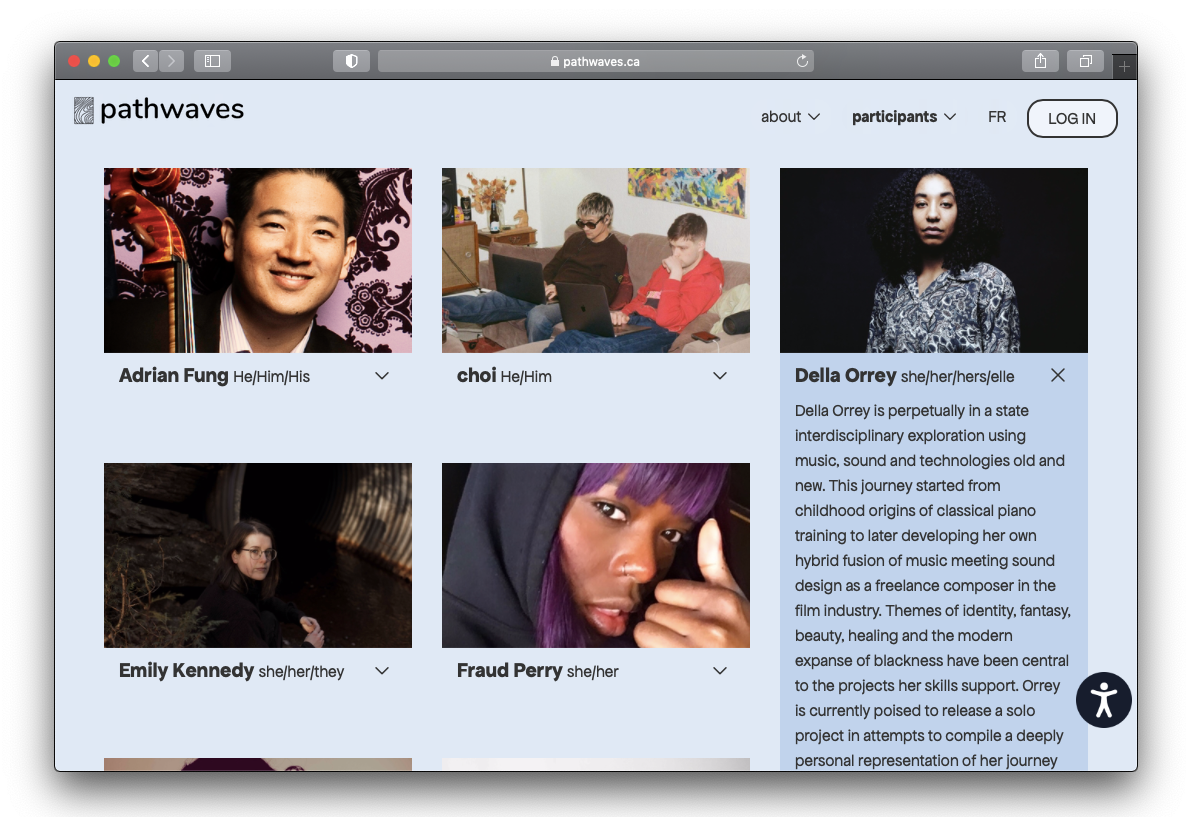The image size is (1186, 817).
Task: Click the yellow minimize window button
Action: (x=94, y=61)
